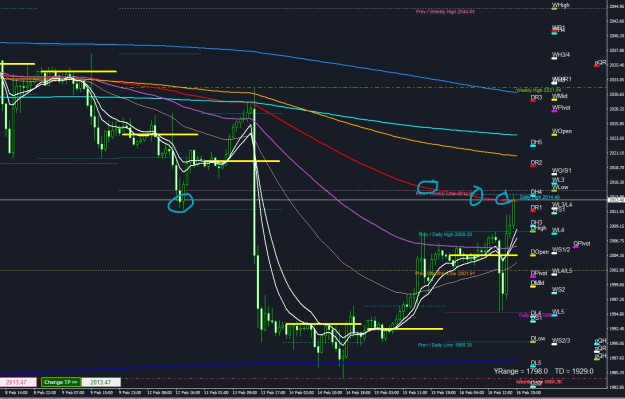Click the WLow level label
Screen dimensions: 625x399
click(560, 187)
